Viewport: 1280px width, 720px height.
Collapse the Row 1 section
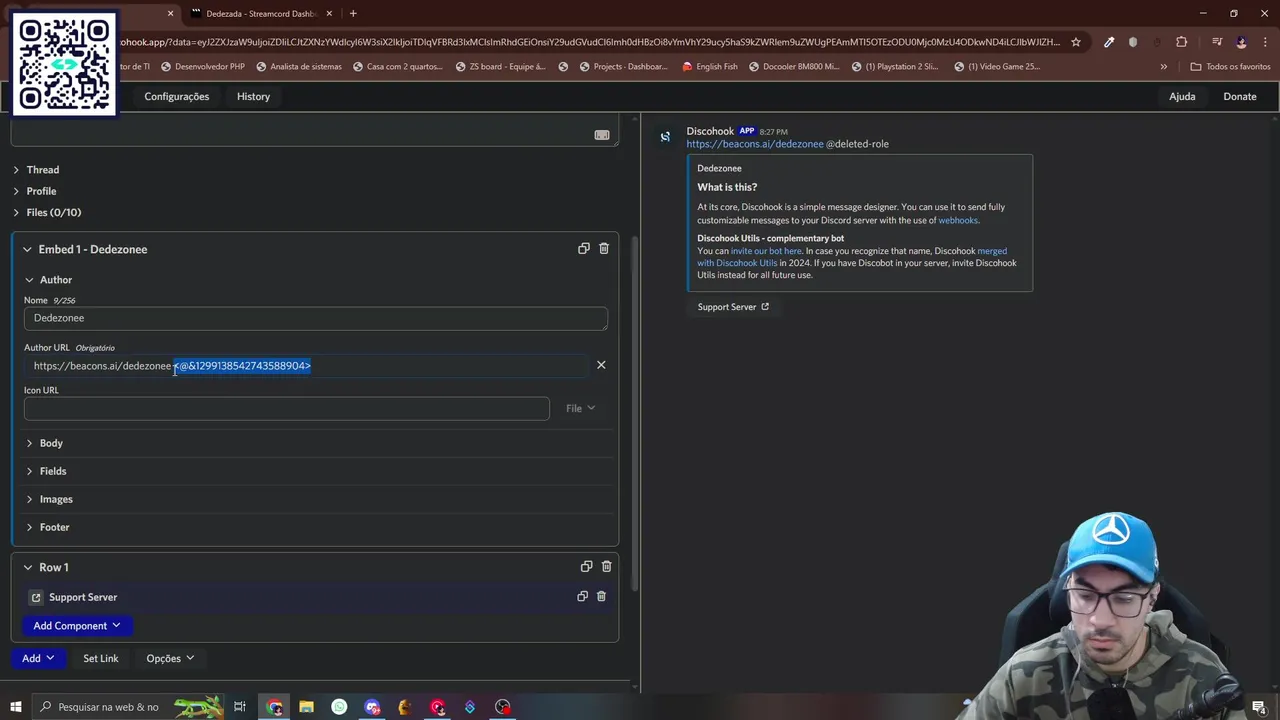click(46, 567)
